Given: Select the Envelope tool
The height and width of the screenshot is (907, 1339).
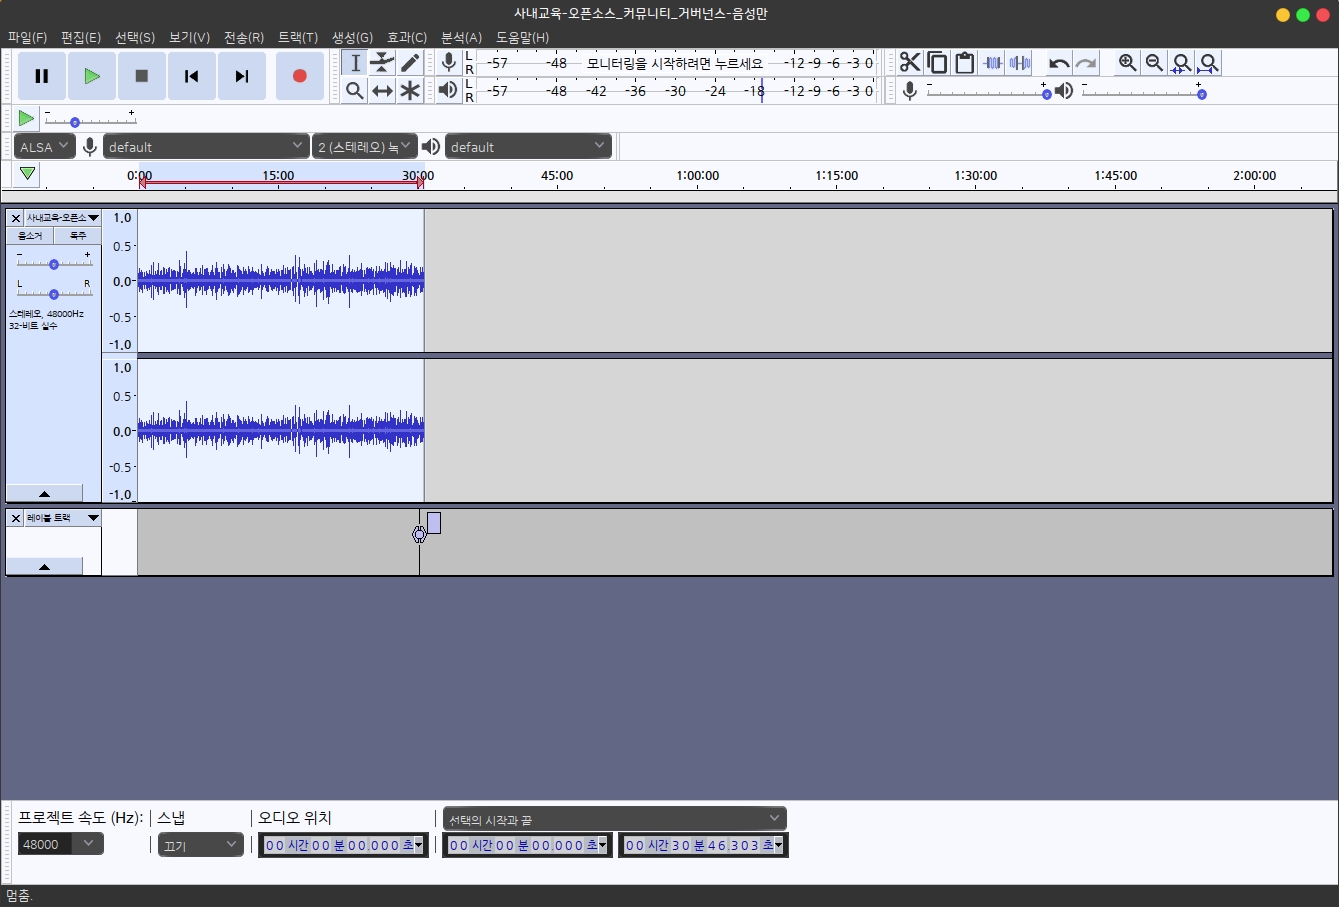Looking at the screenshot, I should click(x=382, y=63).
